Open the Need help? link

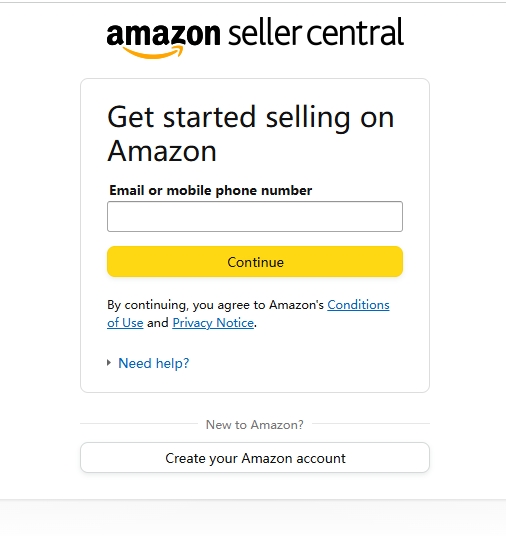tap(154, 363)
